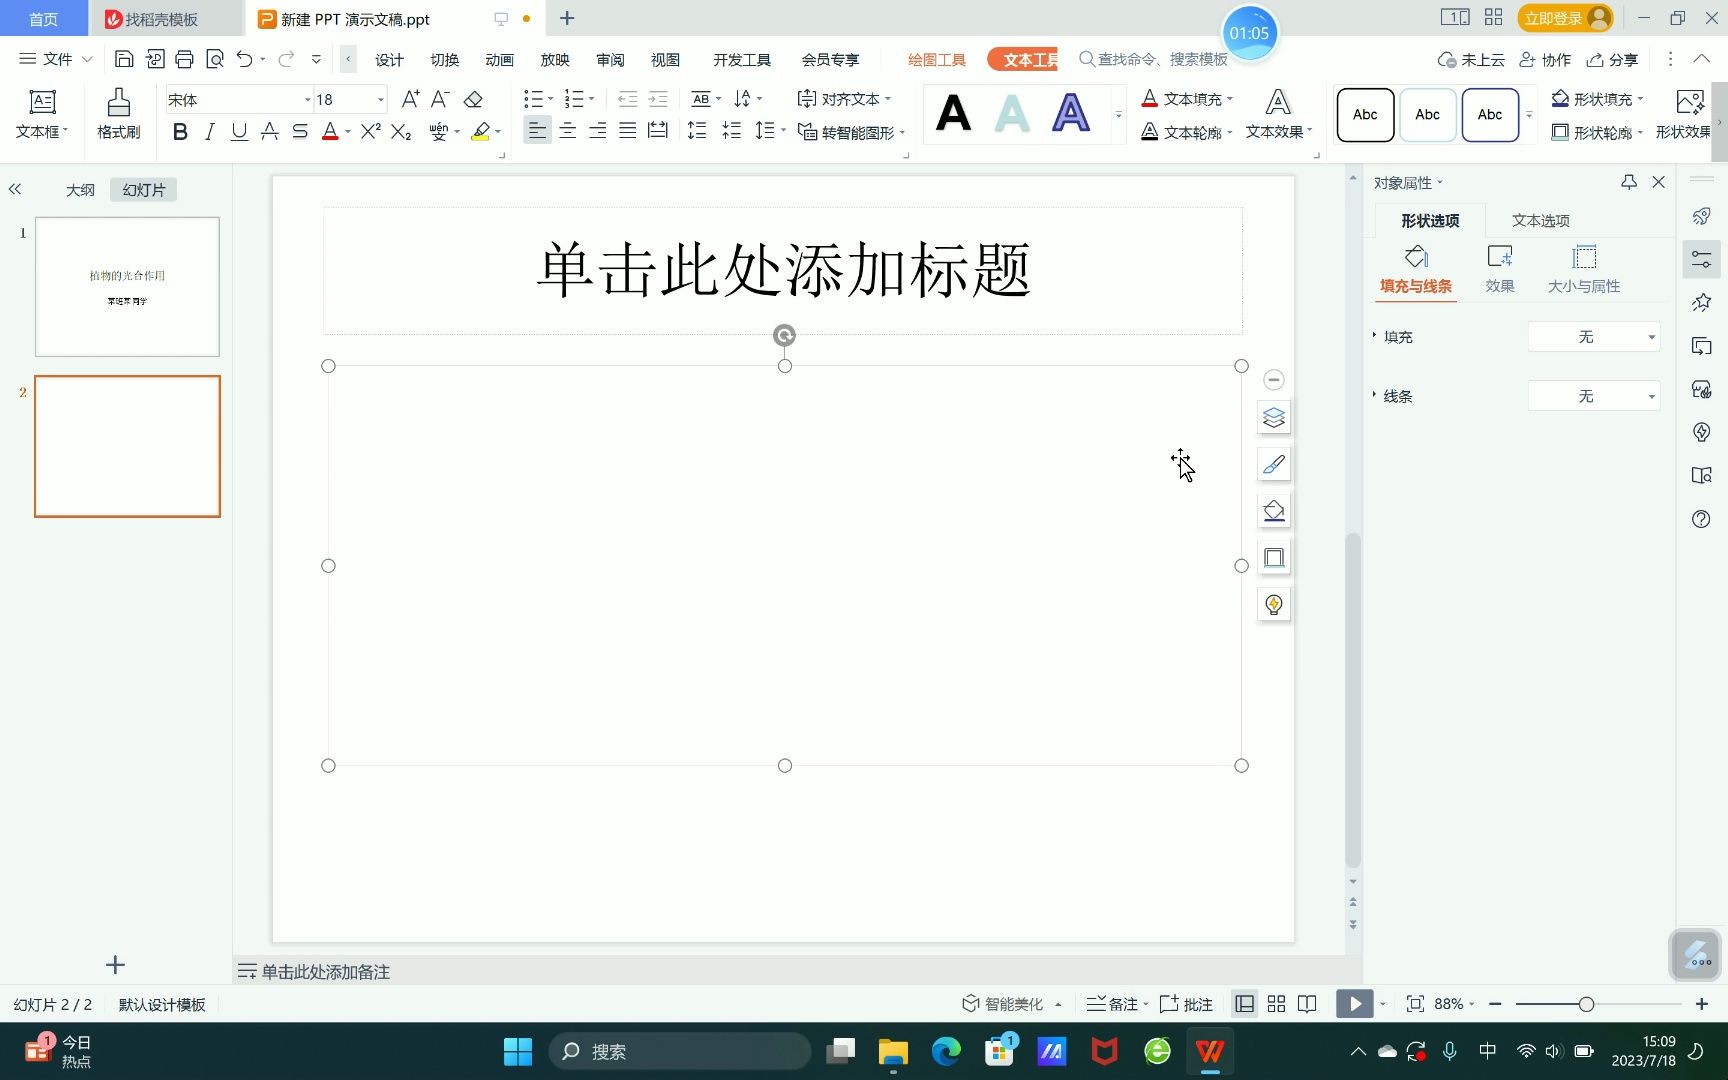Start slideshow with play button

point(1354,1004)
